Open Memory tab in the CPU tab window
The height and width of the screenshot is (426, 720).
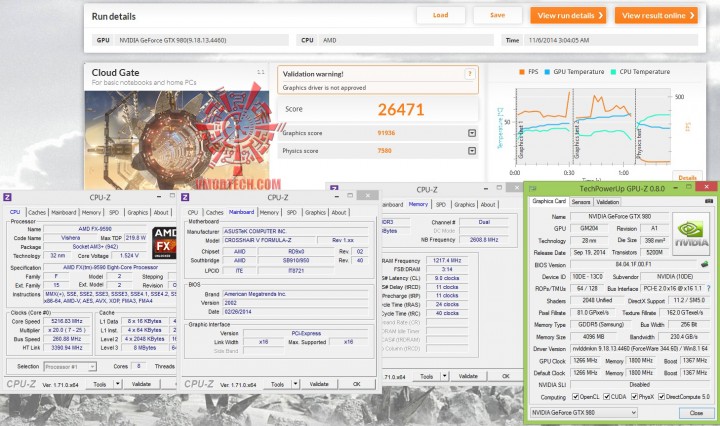[x=91, y=213]
